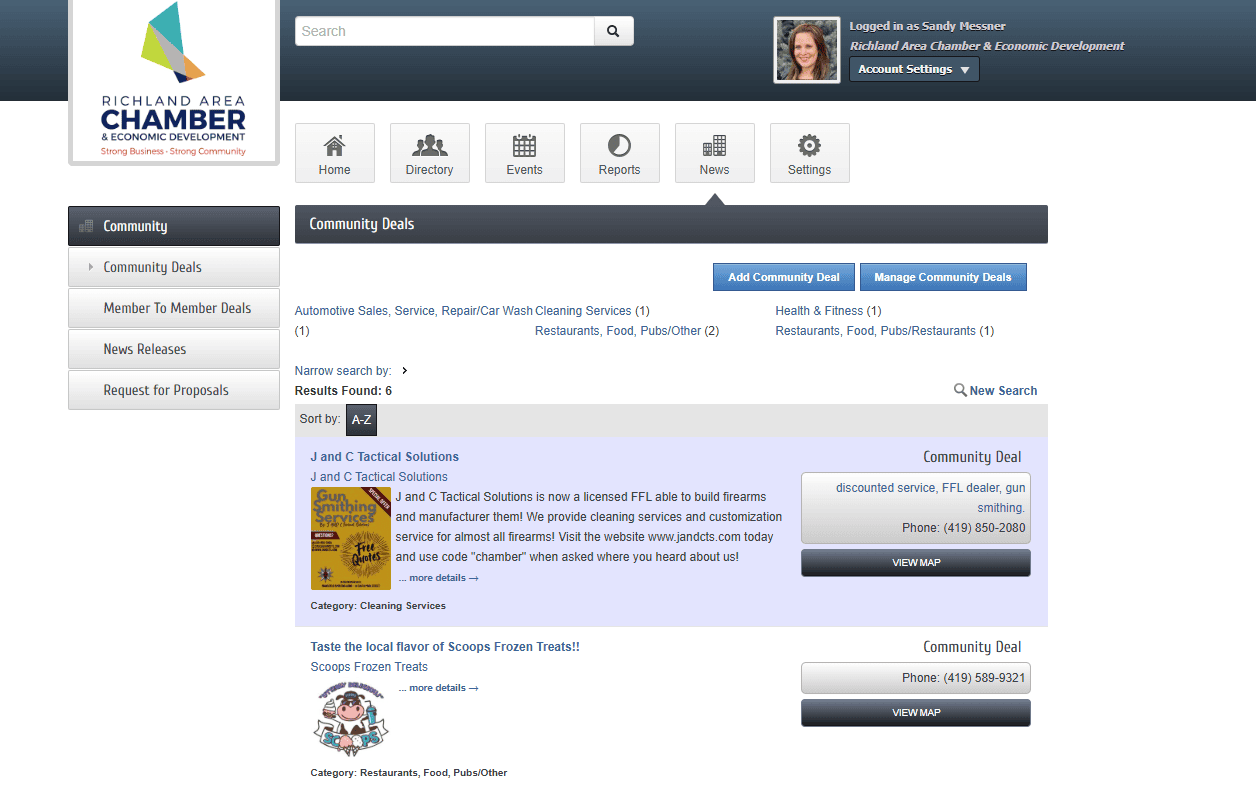The image size is (1256, 789).
Task: Expand Community Deals sidebar item
Action: coord(174,267)
